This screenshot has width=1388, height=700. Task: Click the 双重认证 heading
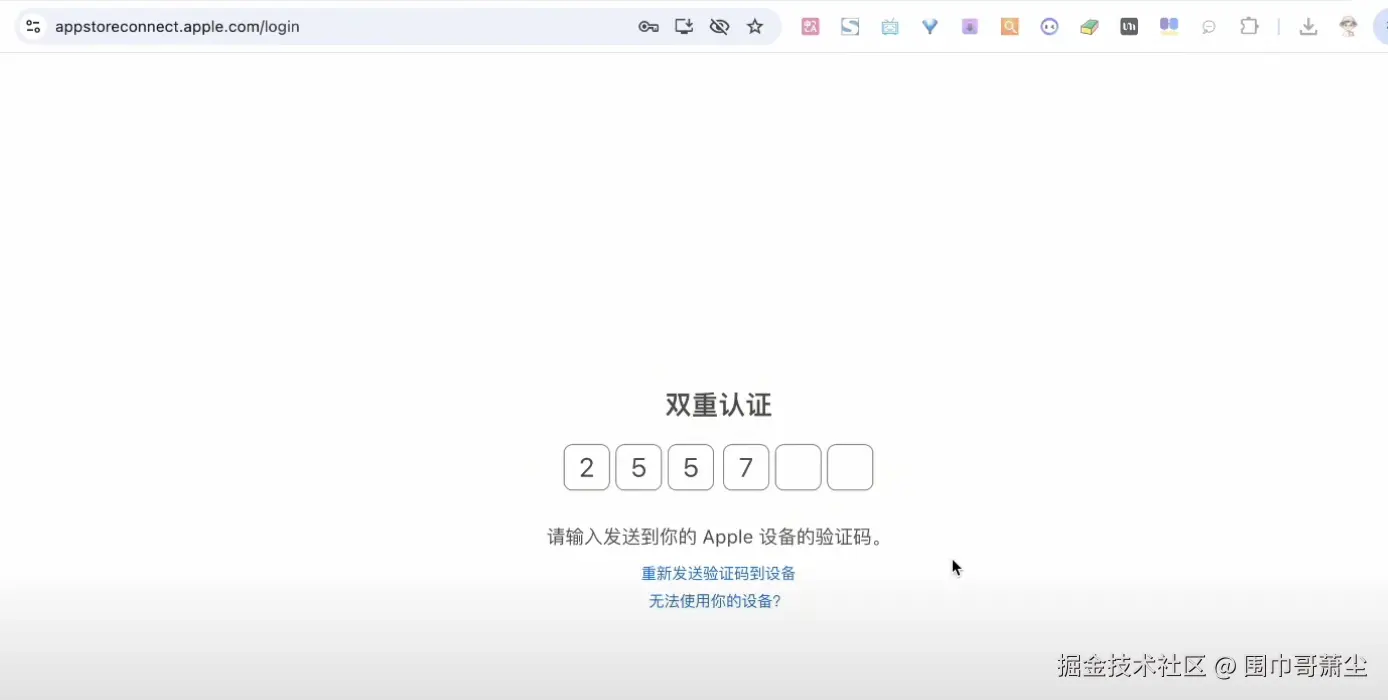point(719,405)
